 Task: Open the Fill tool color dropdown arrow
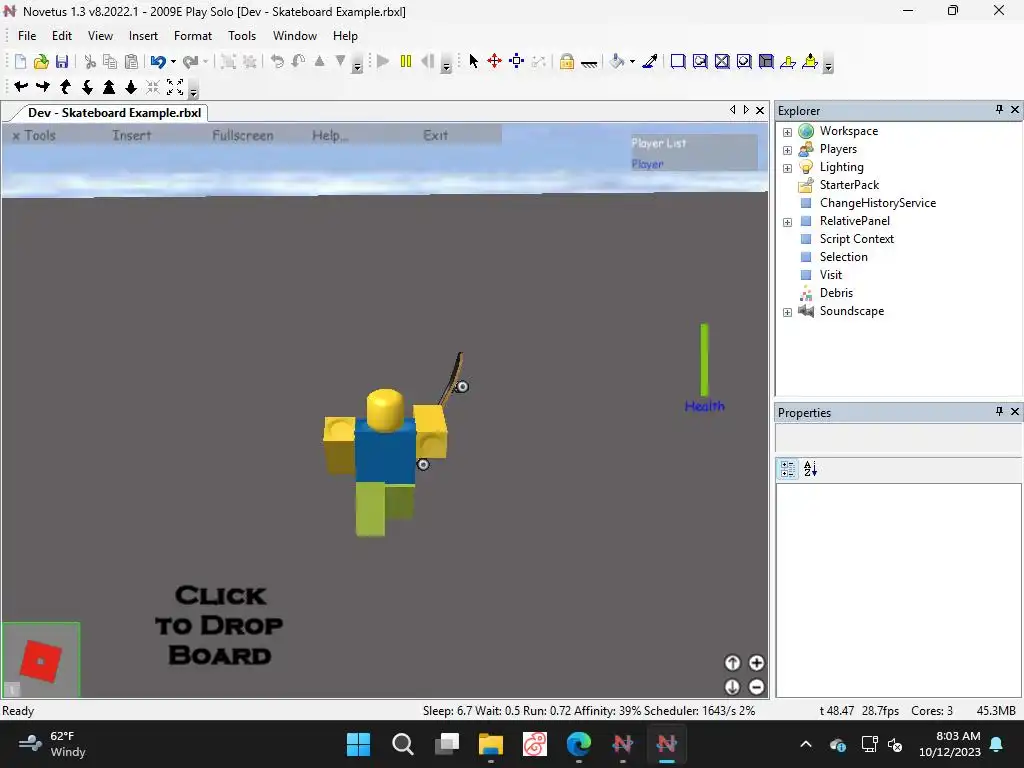point(632,61)
